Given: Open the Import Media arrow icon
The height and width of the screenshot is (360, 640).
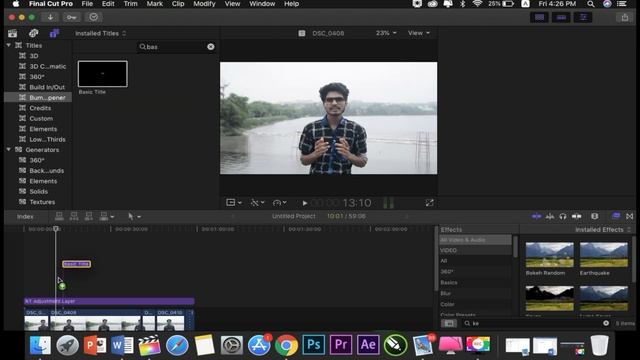Looking at the screenshot, I should coord(50,17).
